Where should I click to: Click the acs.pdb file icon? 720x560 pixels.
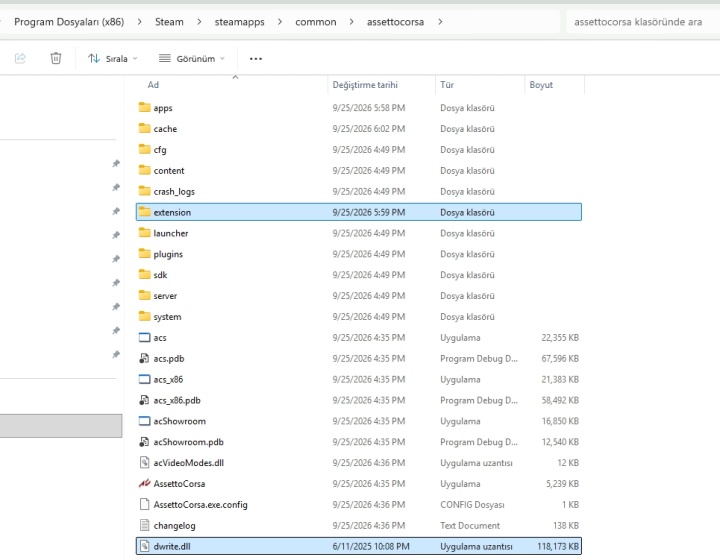click(144, 358)
